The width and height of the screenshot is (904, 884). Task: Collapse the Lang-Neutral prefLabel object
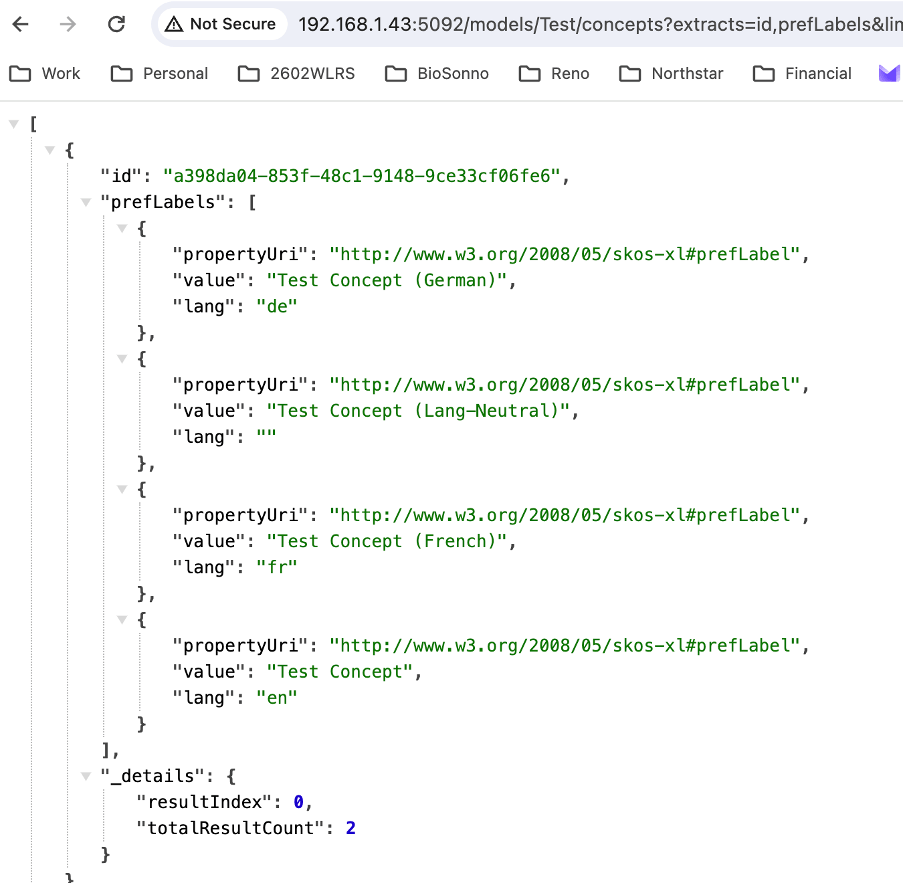point(122,359)
